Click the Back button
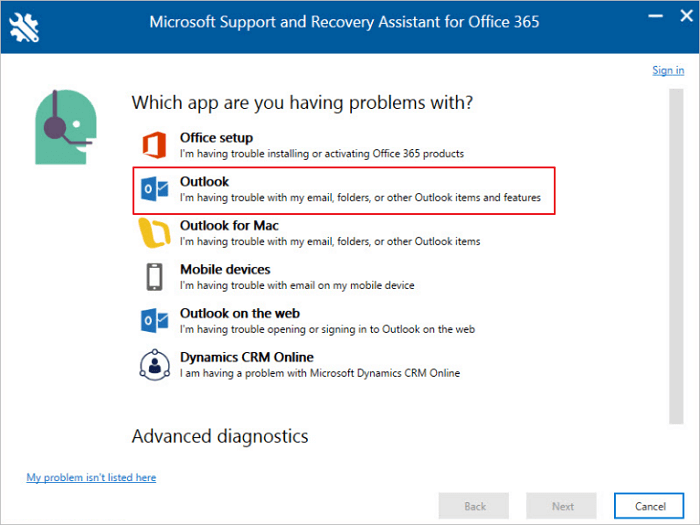The width and height of the screenshot is (700, 525). (x=475, y=506)
